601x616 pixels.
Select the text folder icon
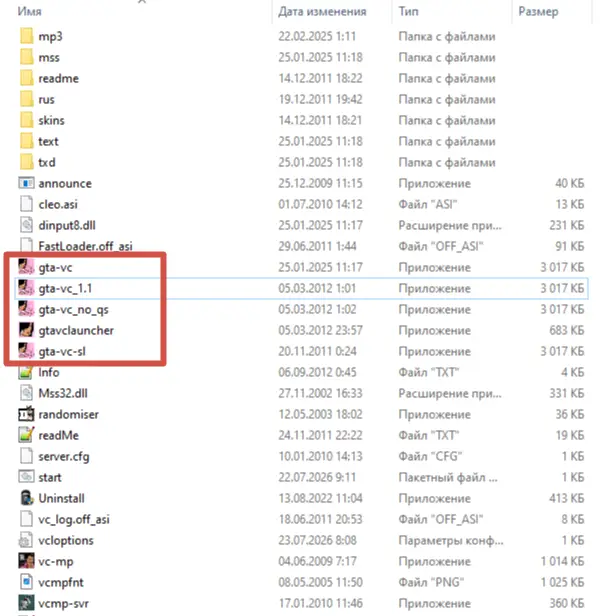click(26, 141)
